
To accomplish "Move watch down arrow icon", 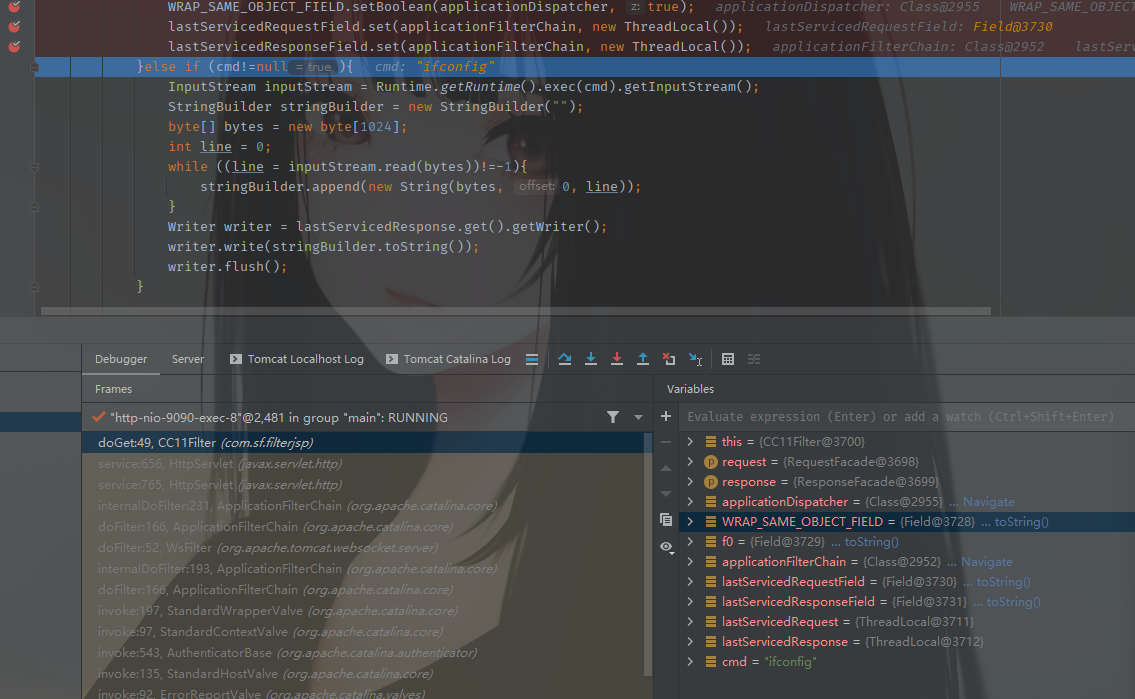I will coord(666,493).
